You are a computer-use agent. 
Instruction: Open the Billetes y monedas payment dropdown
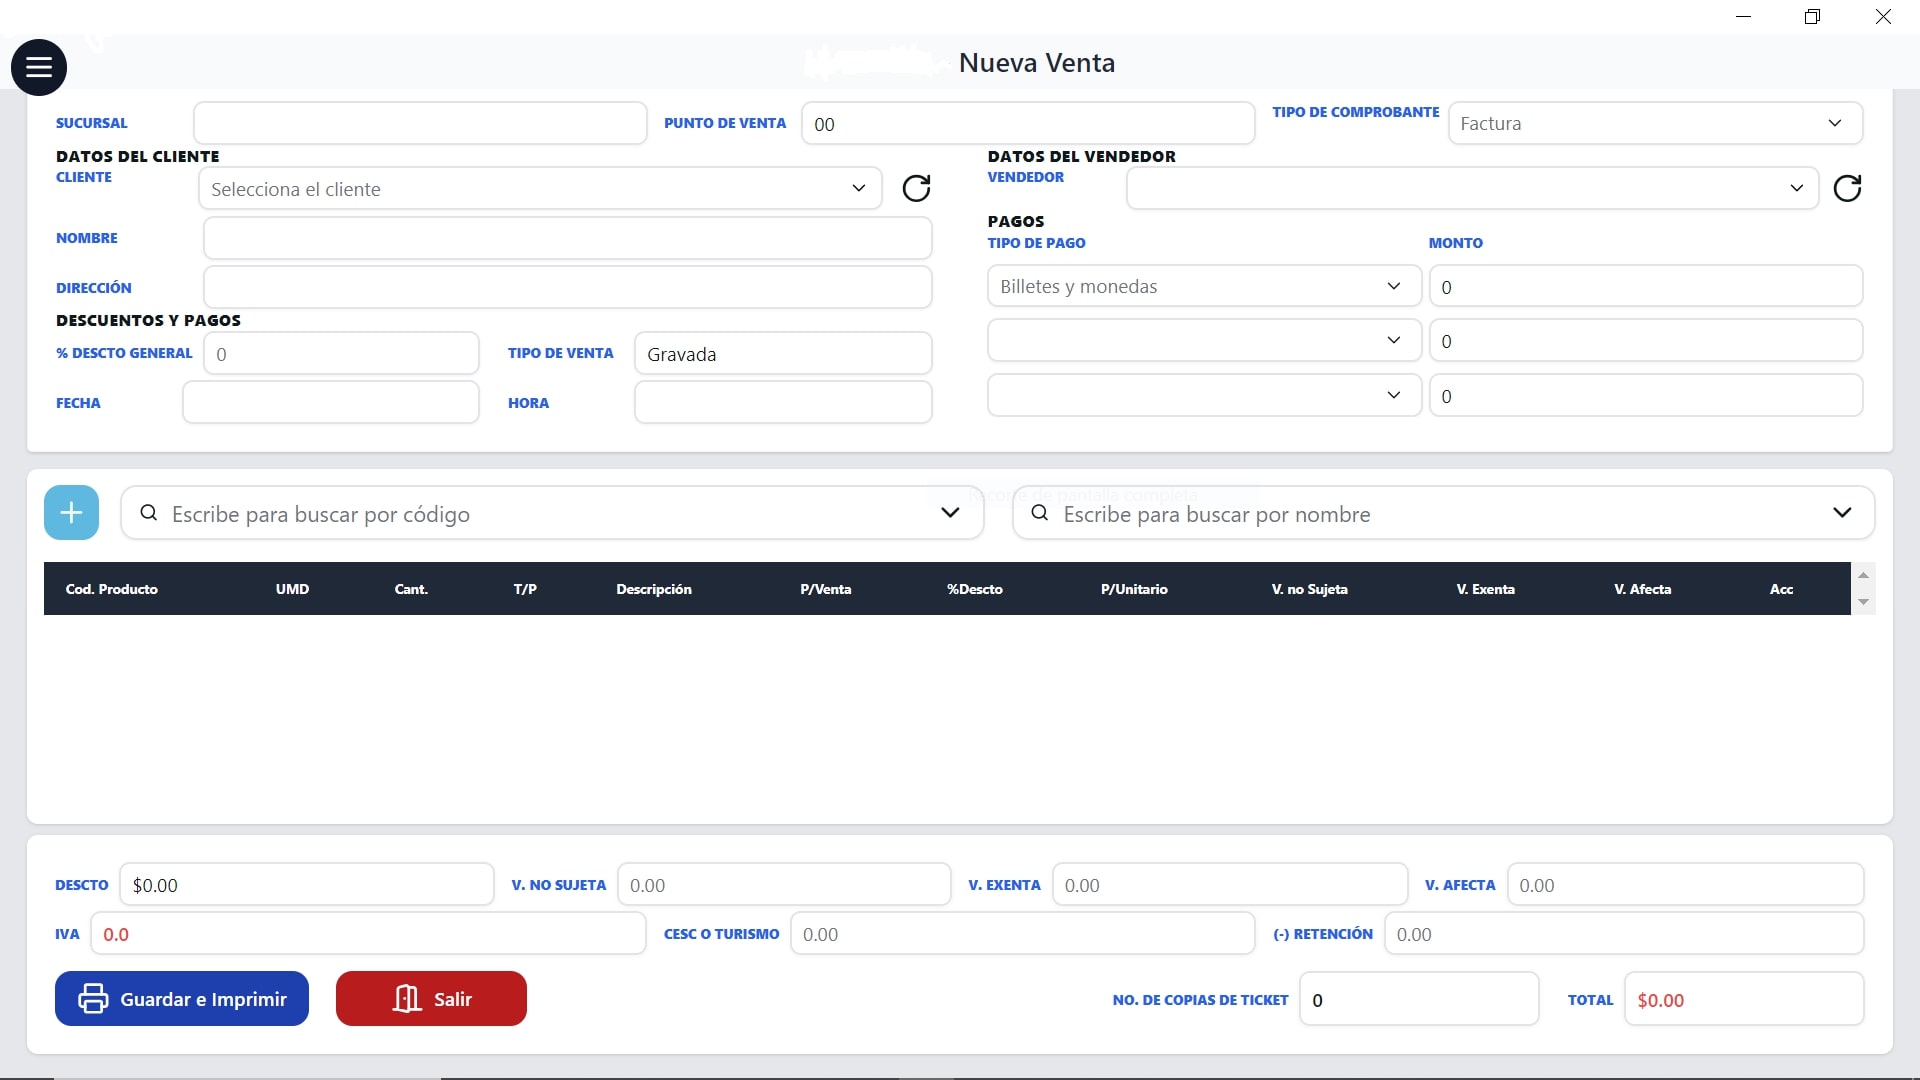point(1204,286)
